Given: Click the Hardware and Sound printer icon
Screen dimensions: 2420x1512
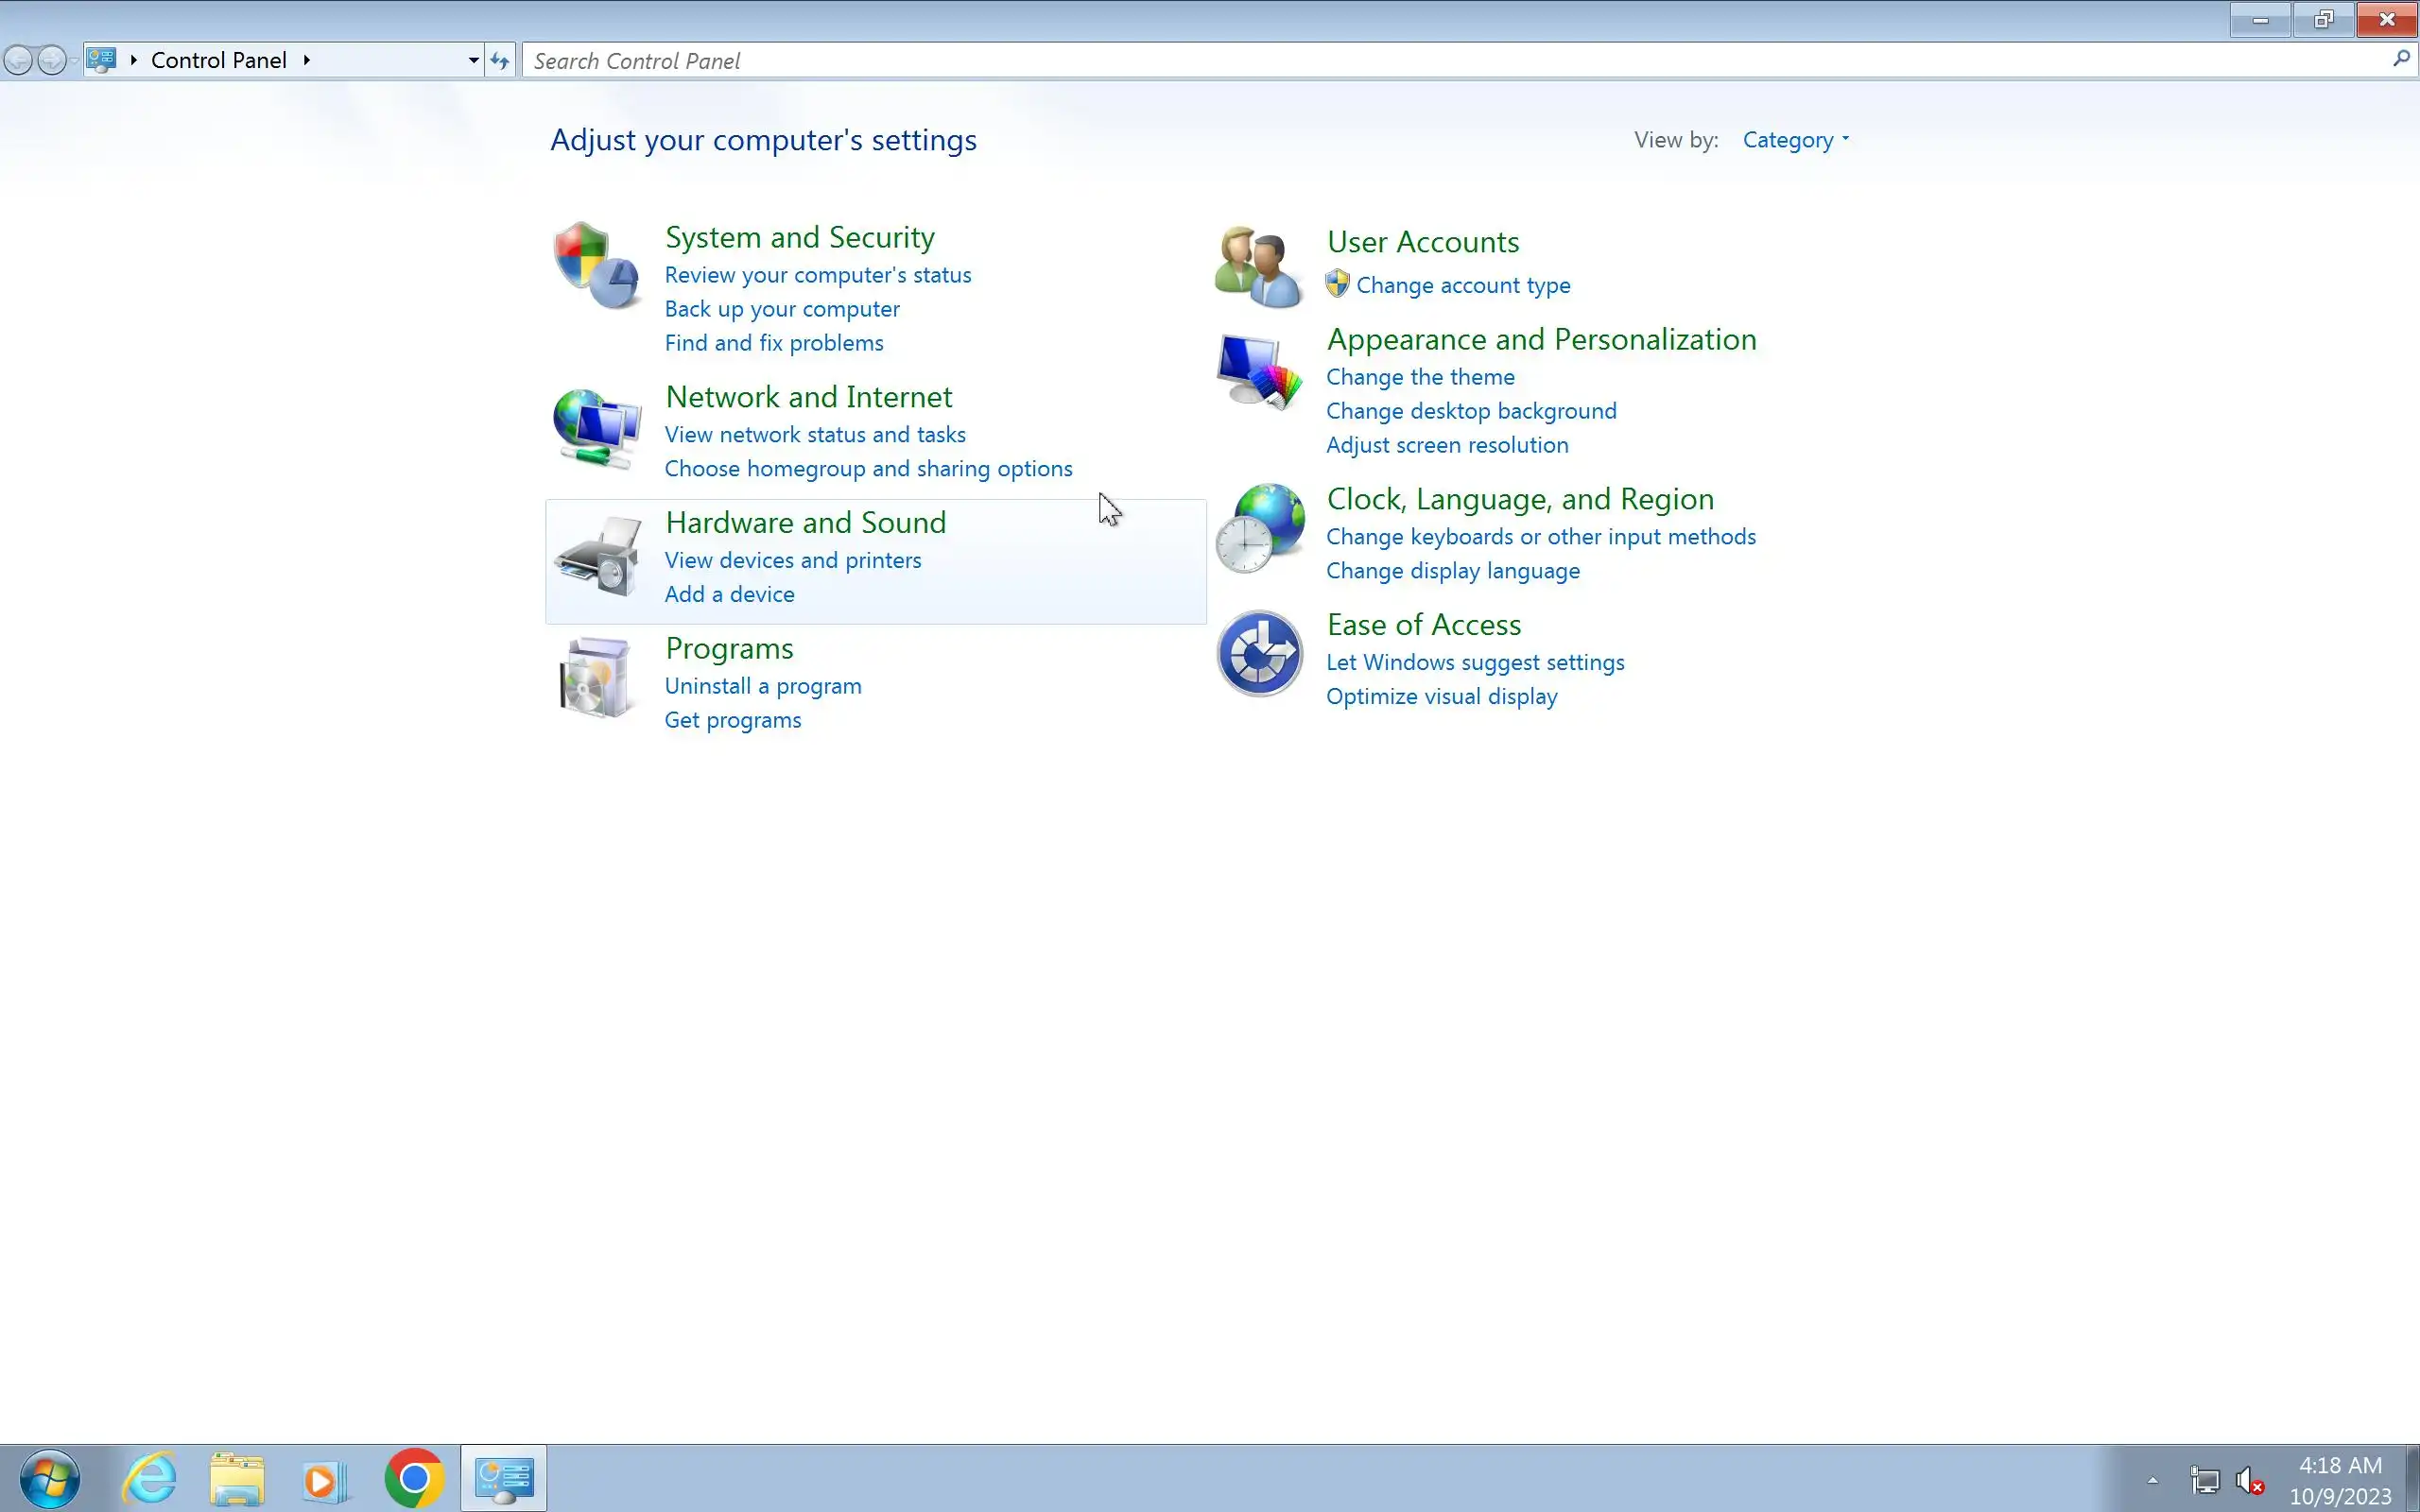Looking at the screenshot, I should (x=599, y=556).
